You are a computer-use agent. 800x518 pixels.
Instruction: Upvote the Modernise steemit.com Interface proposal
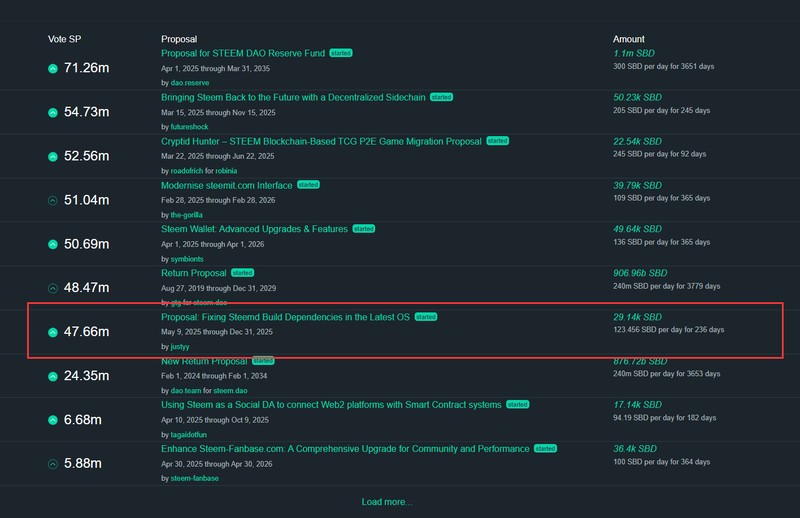coord(53,201)
